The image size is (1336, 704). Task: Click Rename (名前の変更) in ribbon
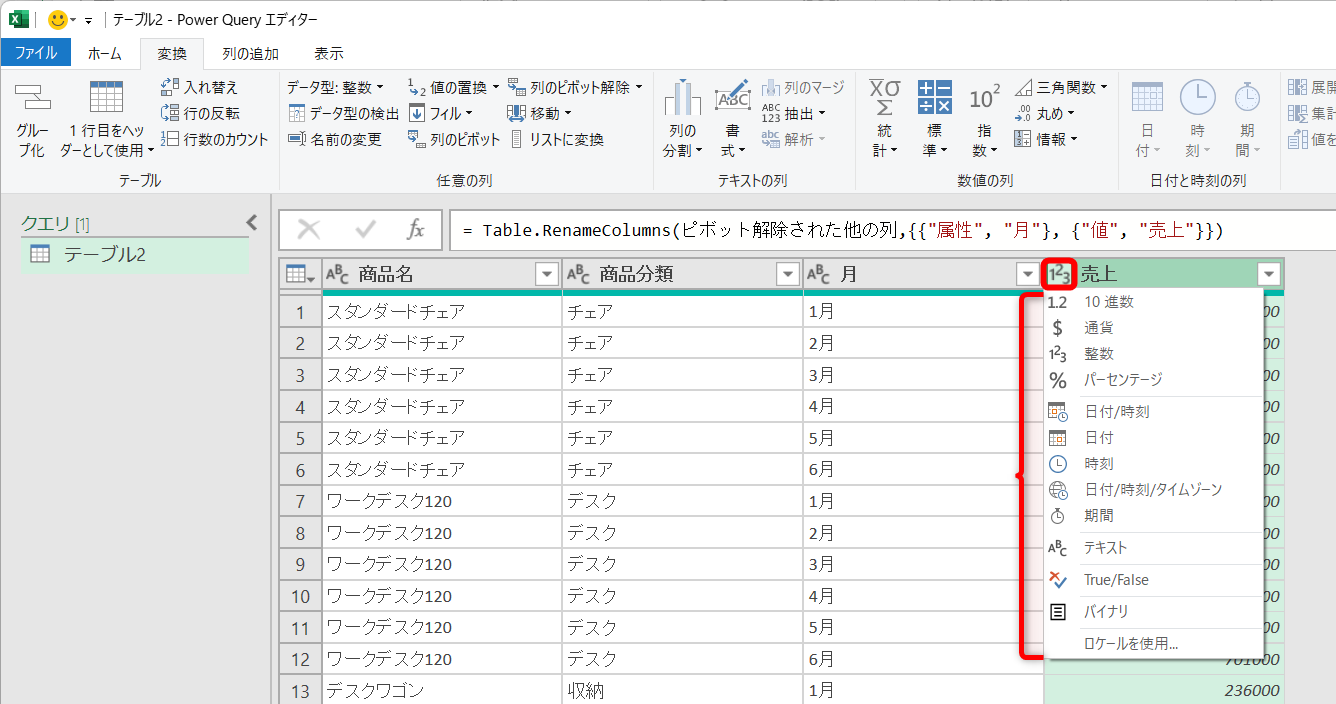[x=335, y=139]
